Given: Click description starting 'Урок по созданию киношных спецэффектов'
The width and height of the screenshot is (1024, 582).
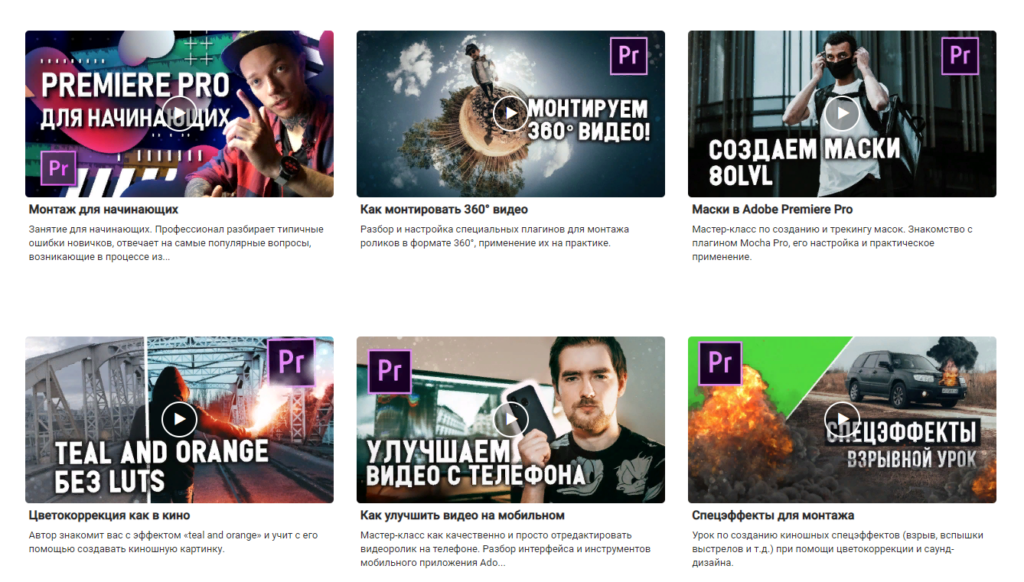Looking at the screenshot, I should tap(837, 549).
